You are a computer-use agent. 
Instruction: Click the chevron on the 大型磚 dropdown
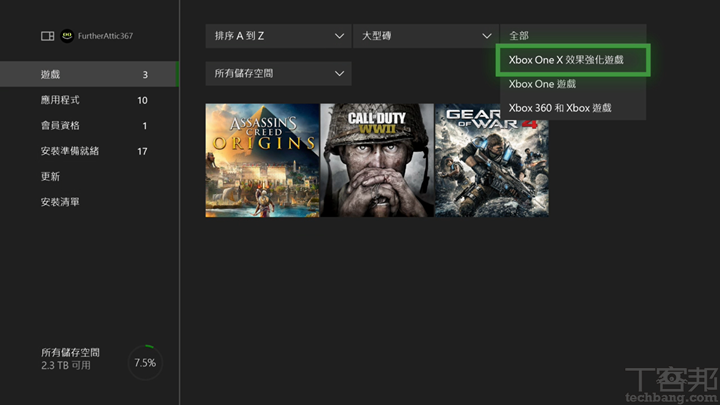[487, 36]
